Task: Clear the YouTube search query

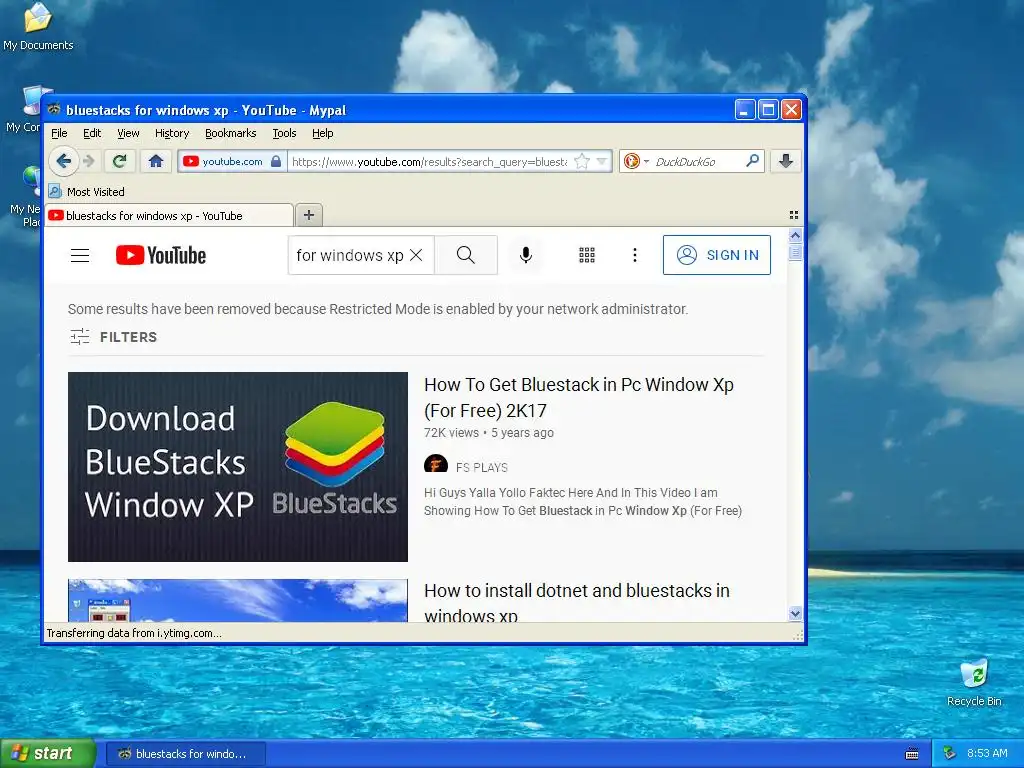Action: [416, 255]
